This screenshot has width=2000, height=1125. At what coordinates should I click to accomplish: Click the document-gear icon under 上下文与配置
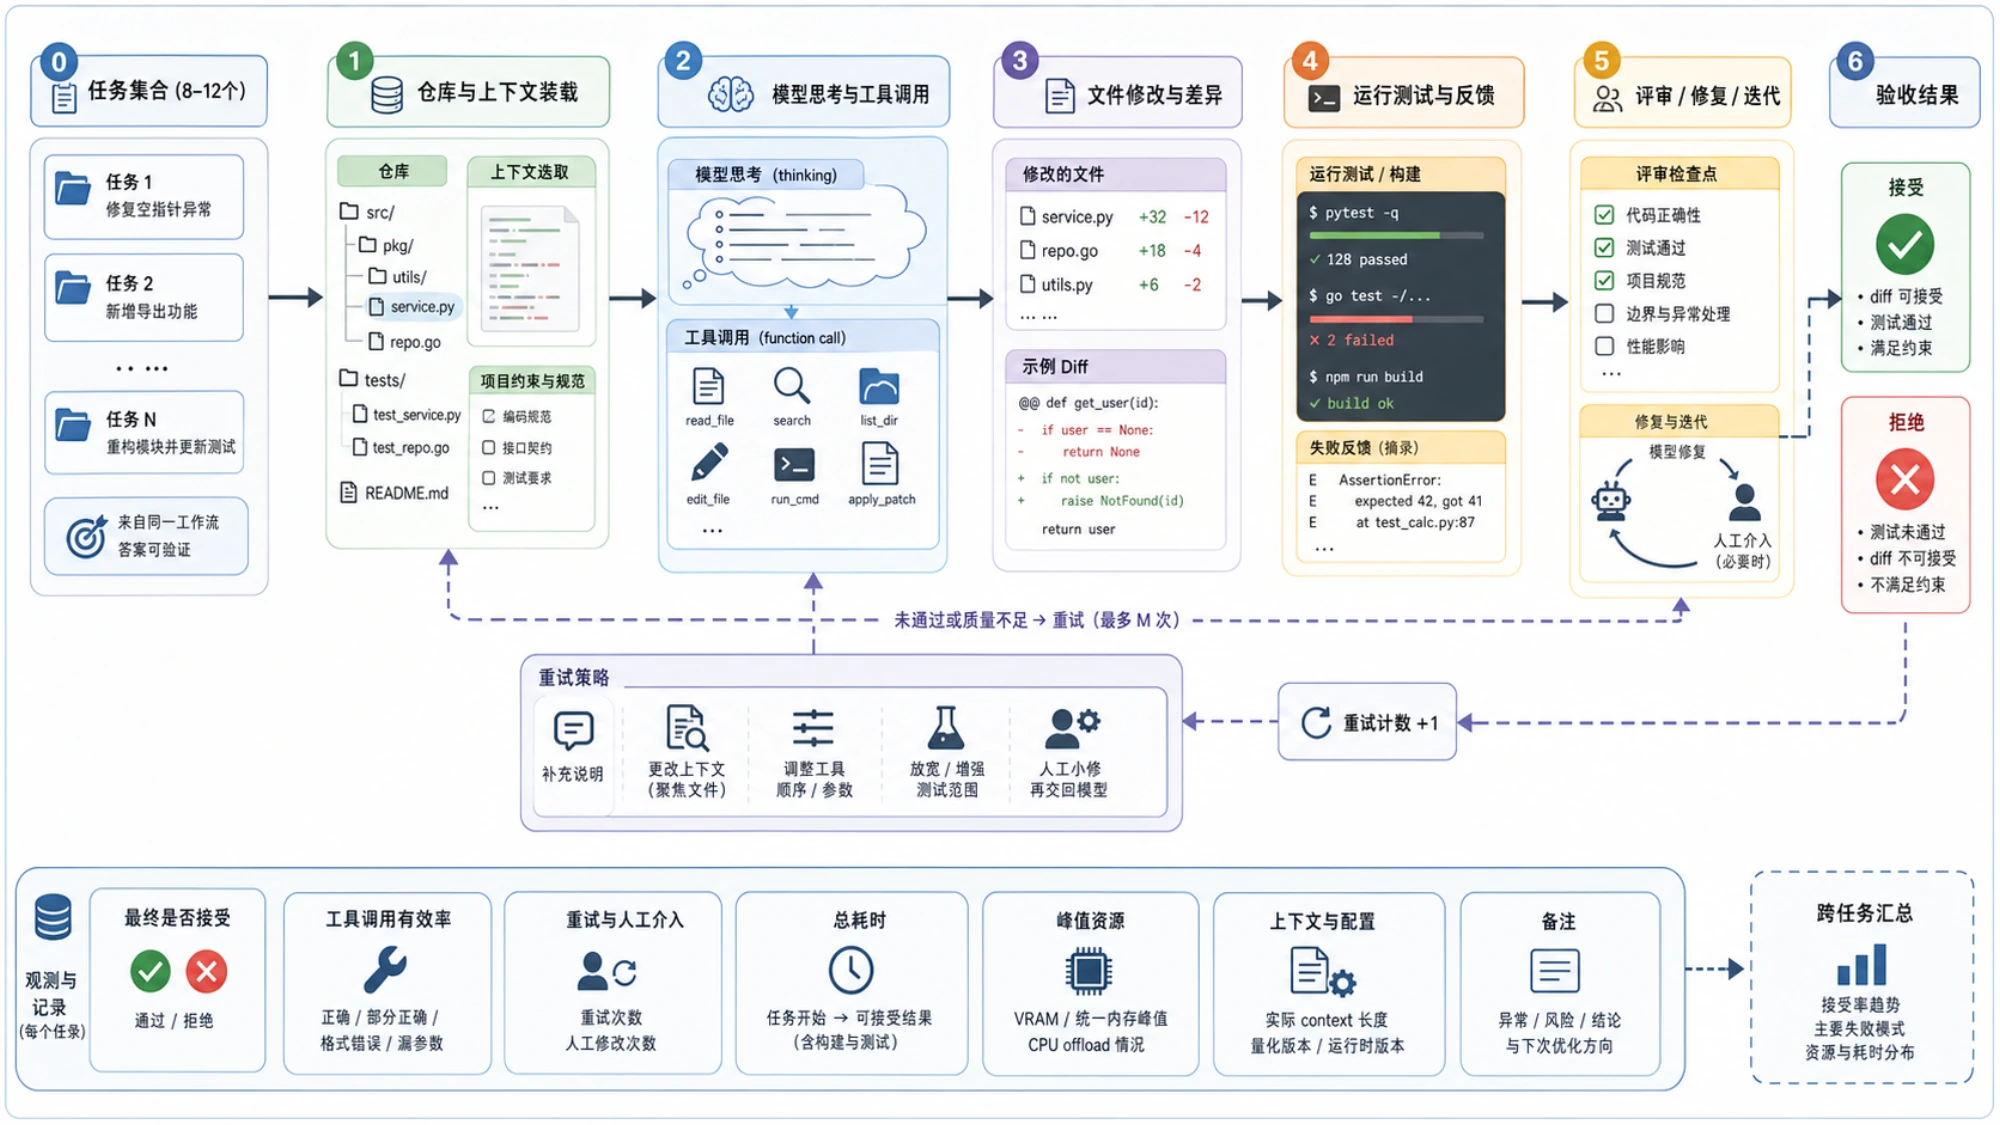tap(1323, 971)
